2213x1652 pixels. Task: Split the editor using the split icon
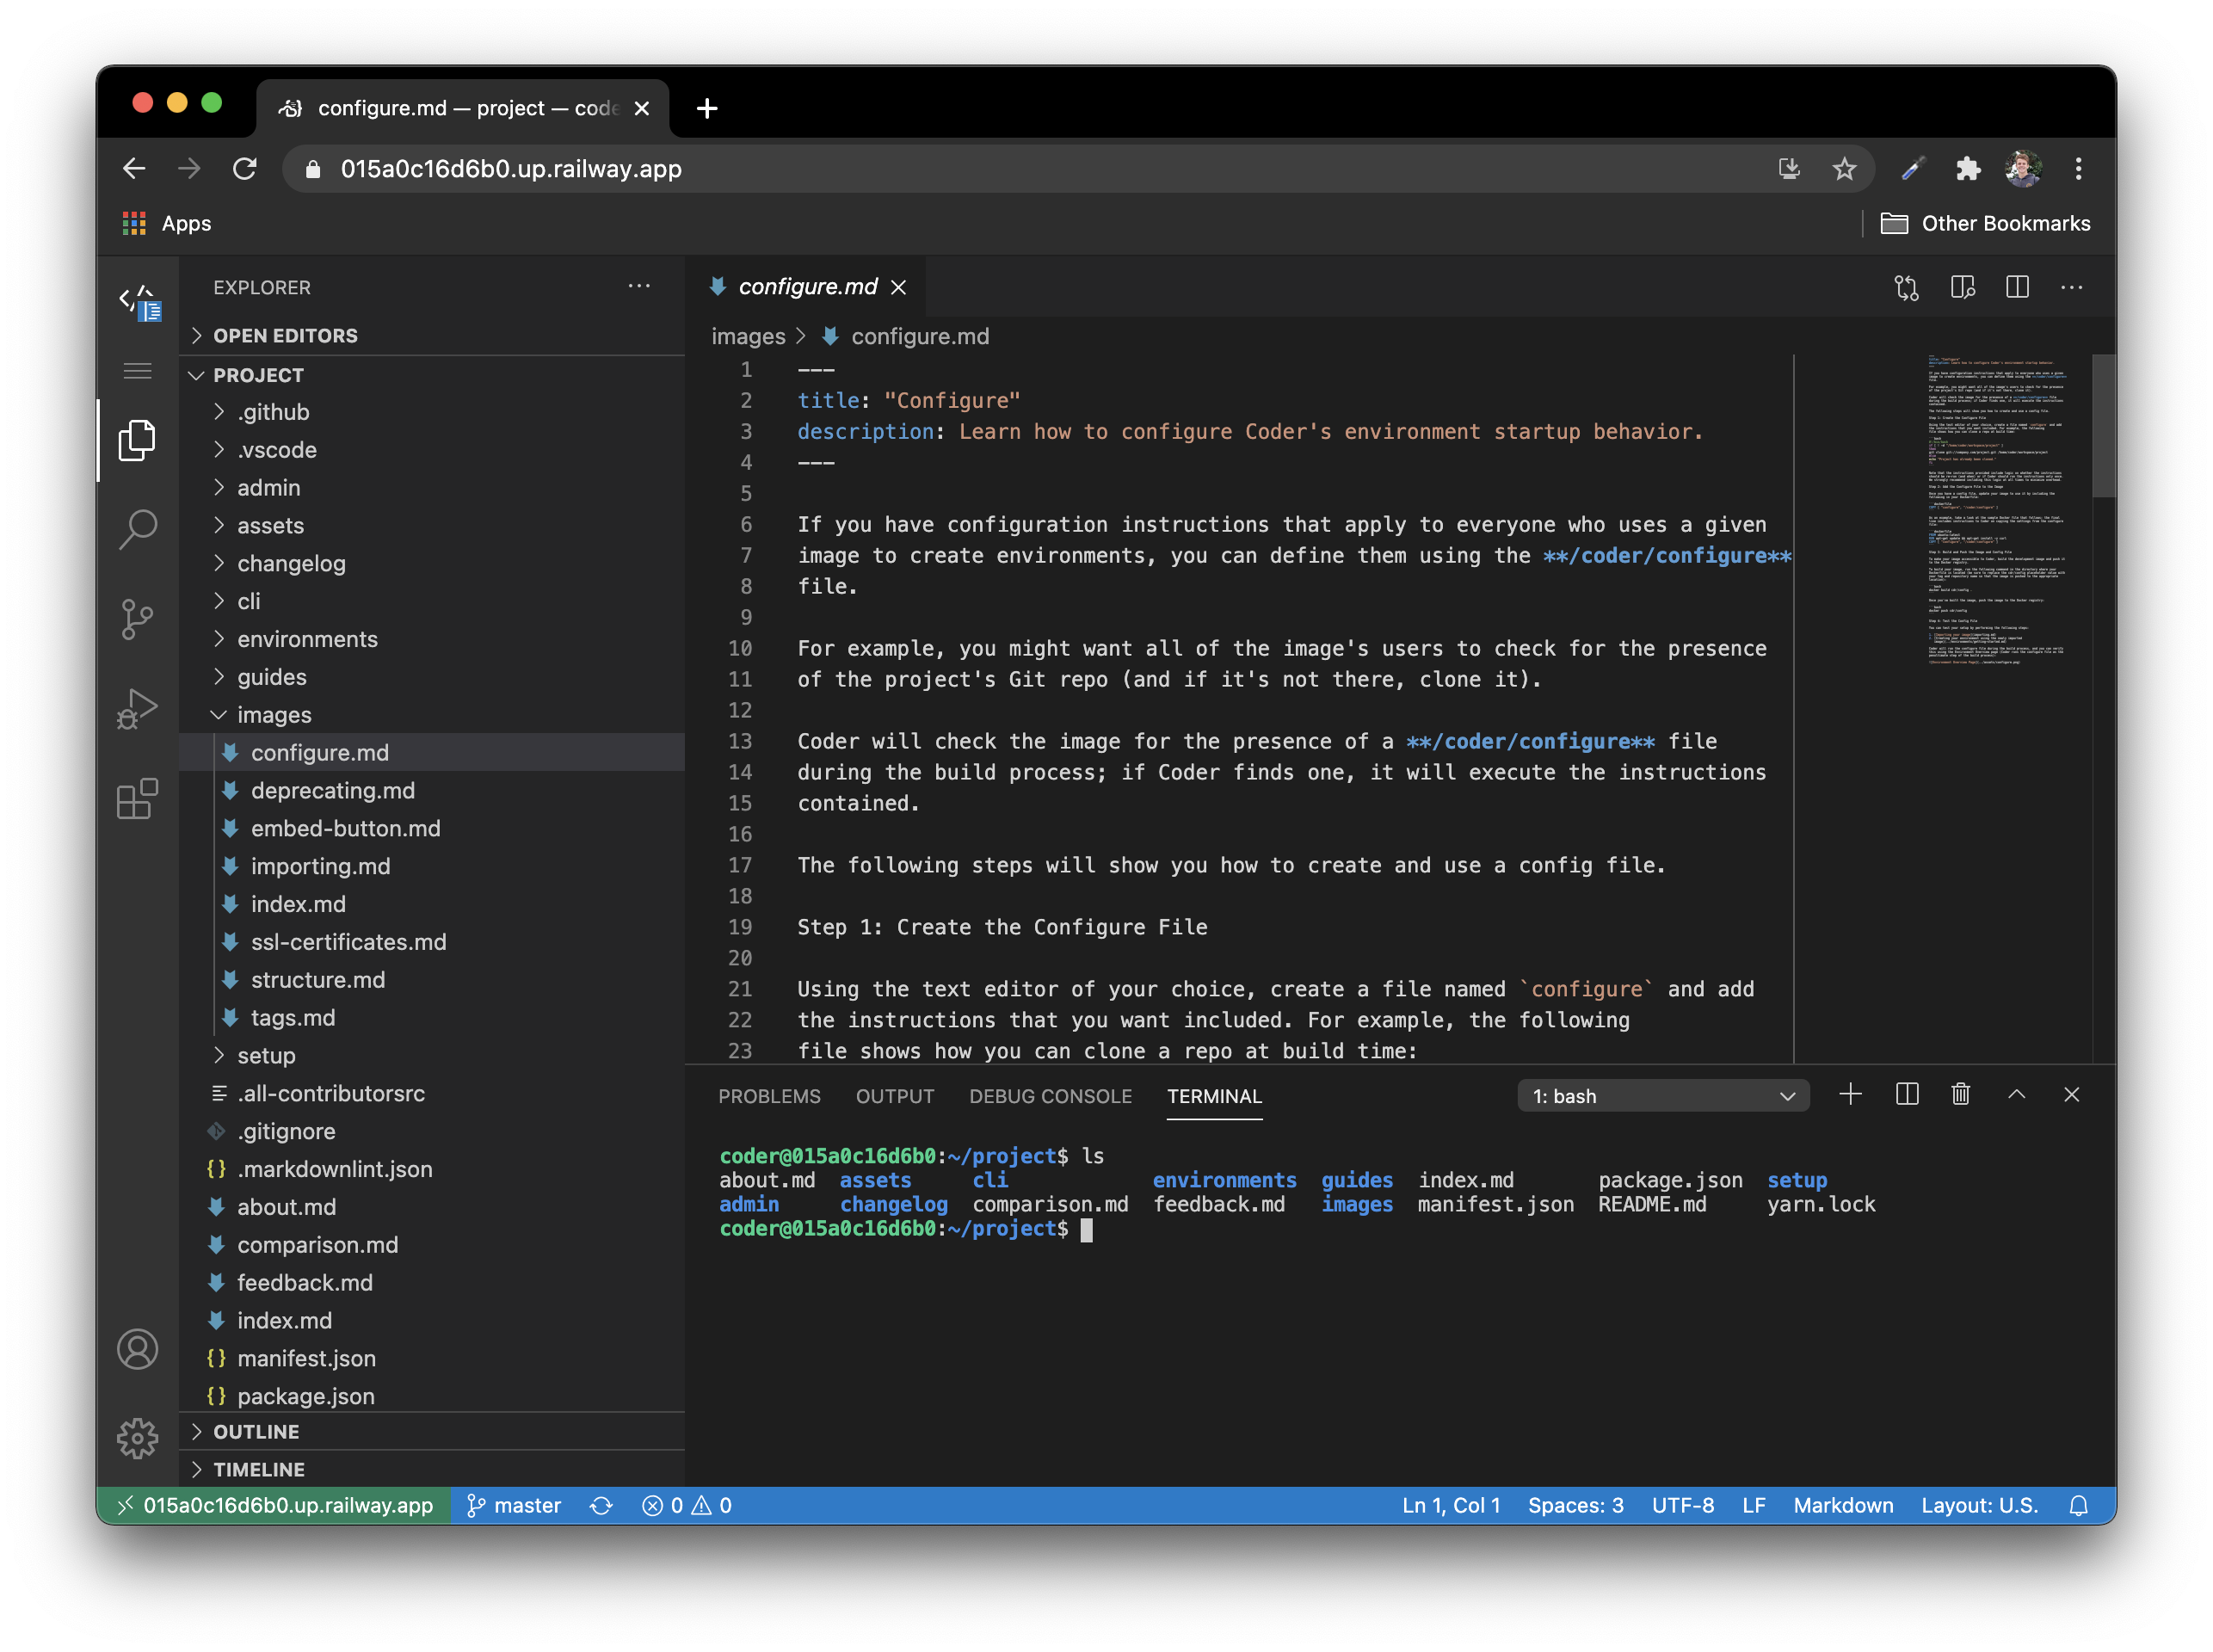[2016, 288]
